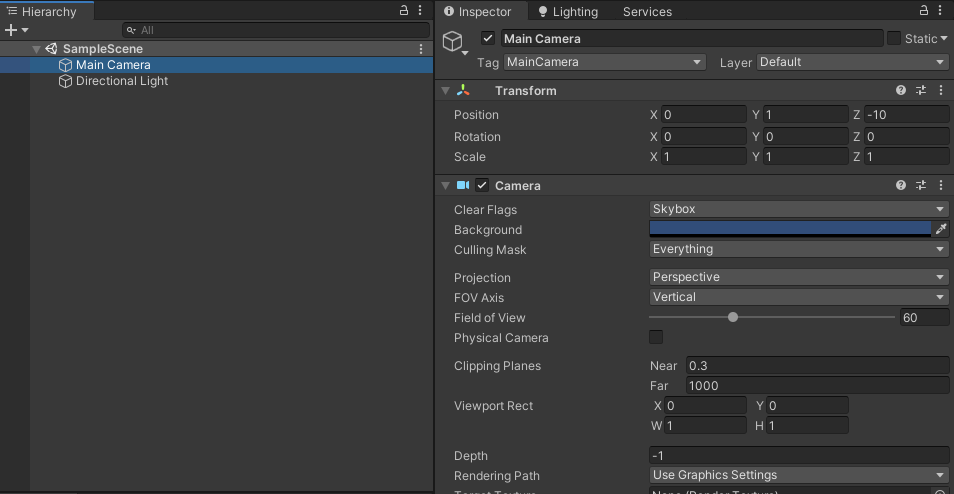
Task: Open Camera component help reference
Action: (901, 185)
